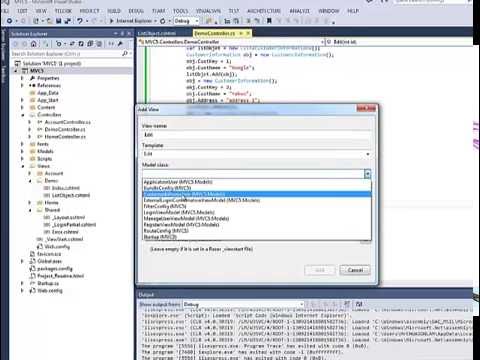Collapse the Views folder

pos(22,166)
